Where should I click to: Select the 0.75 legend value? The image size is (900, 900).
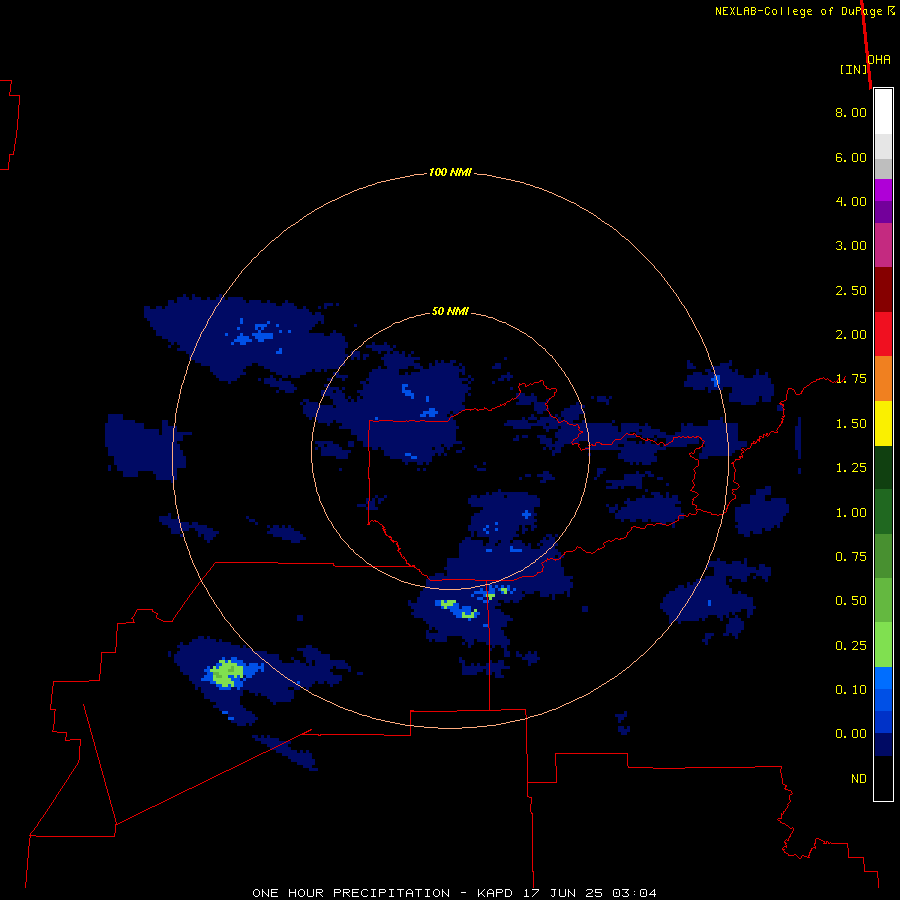pos(851,557)
